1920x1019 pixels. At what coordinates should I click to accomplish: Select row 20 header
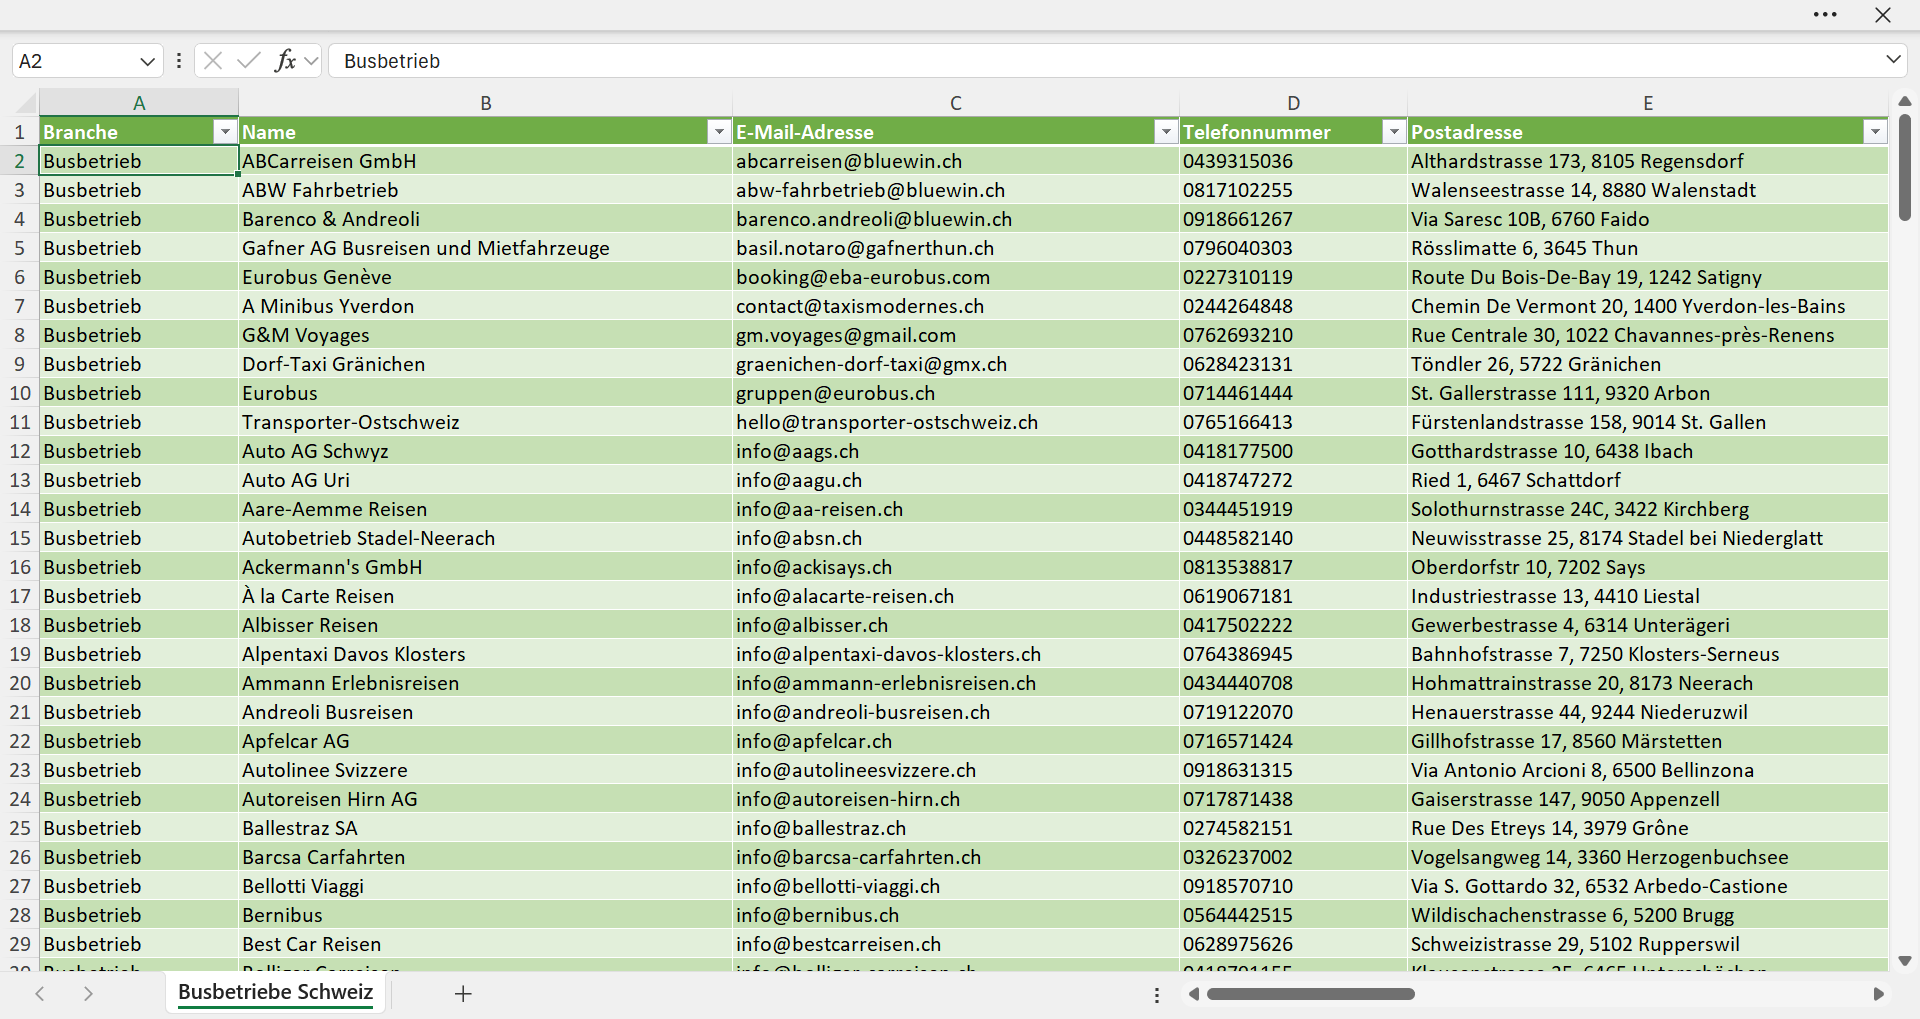20,683
